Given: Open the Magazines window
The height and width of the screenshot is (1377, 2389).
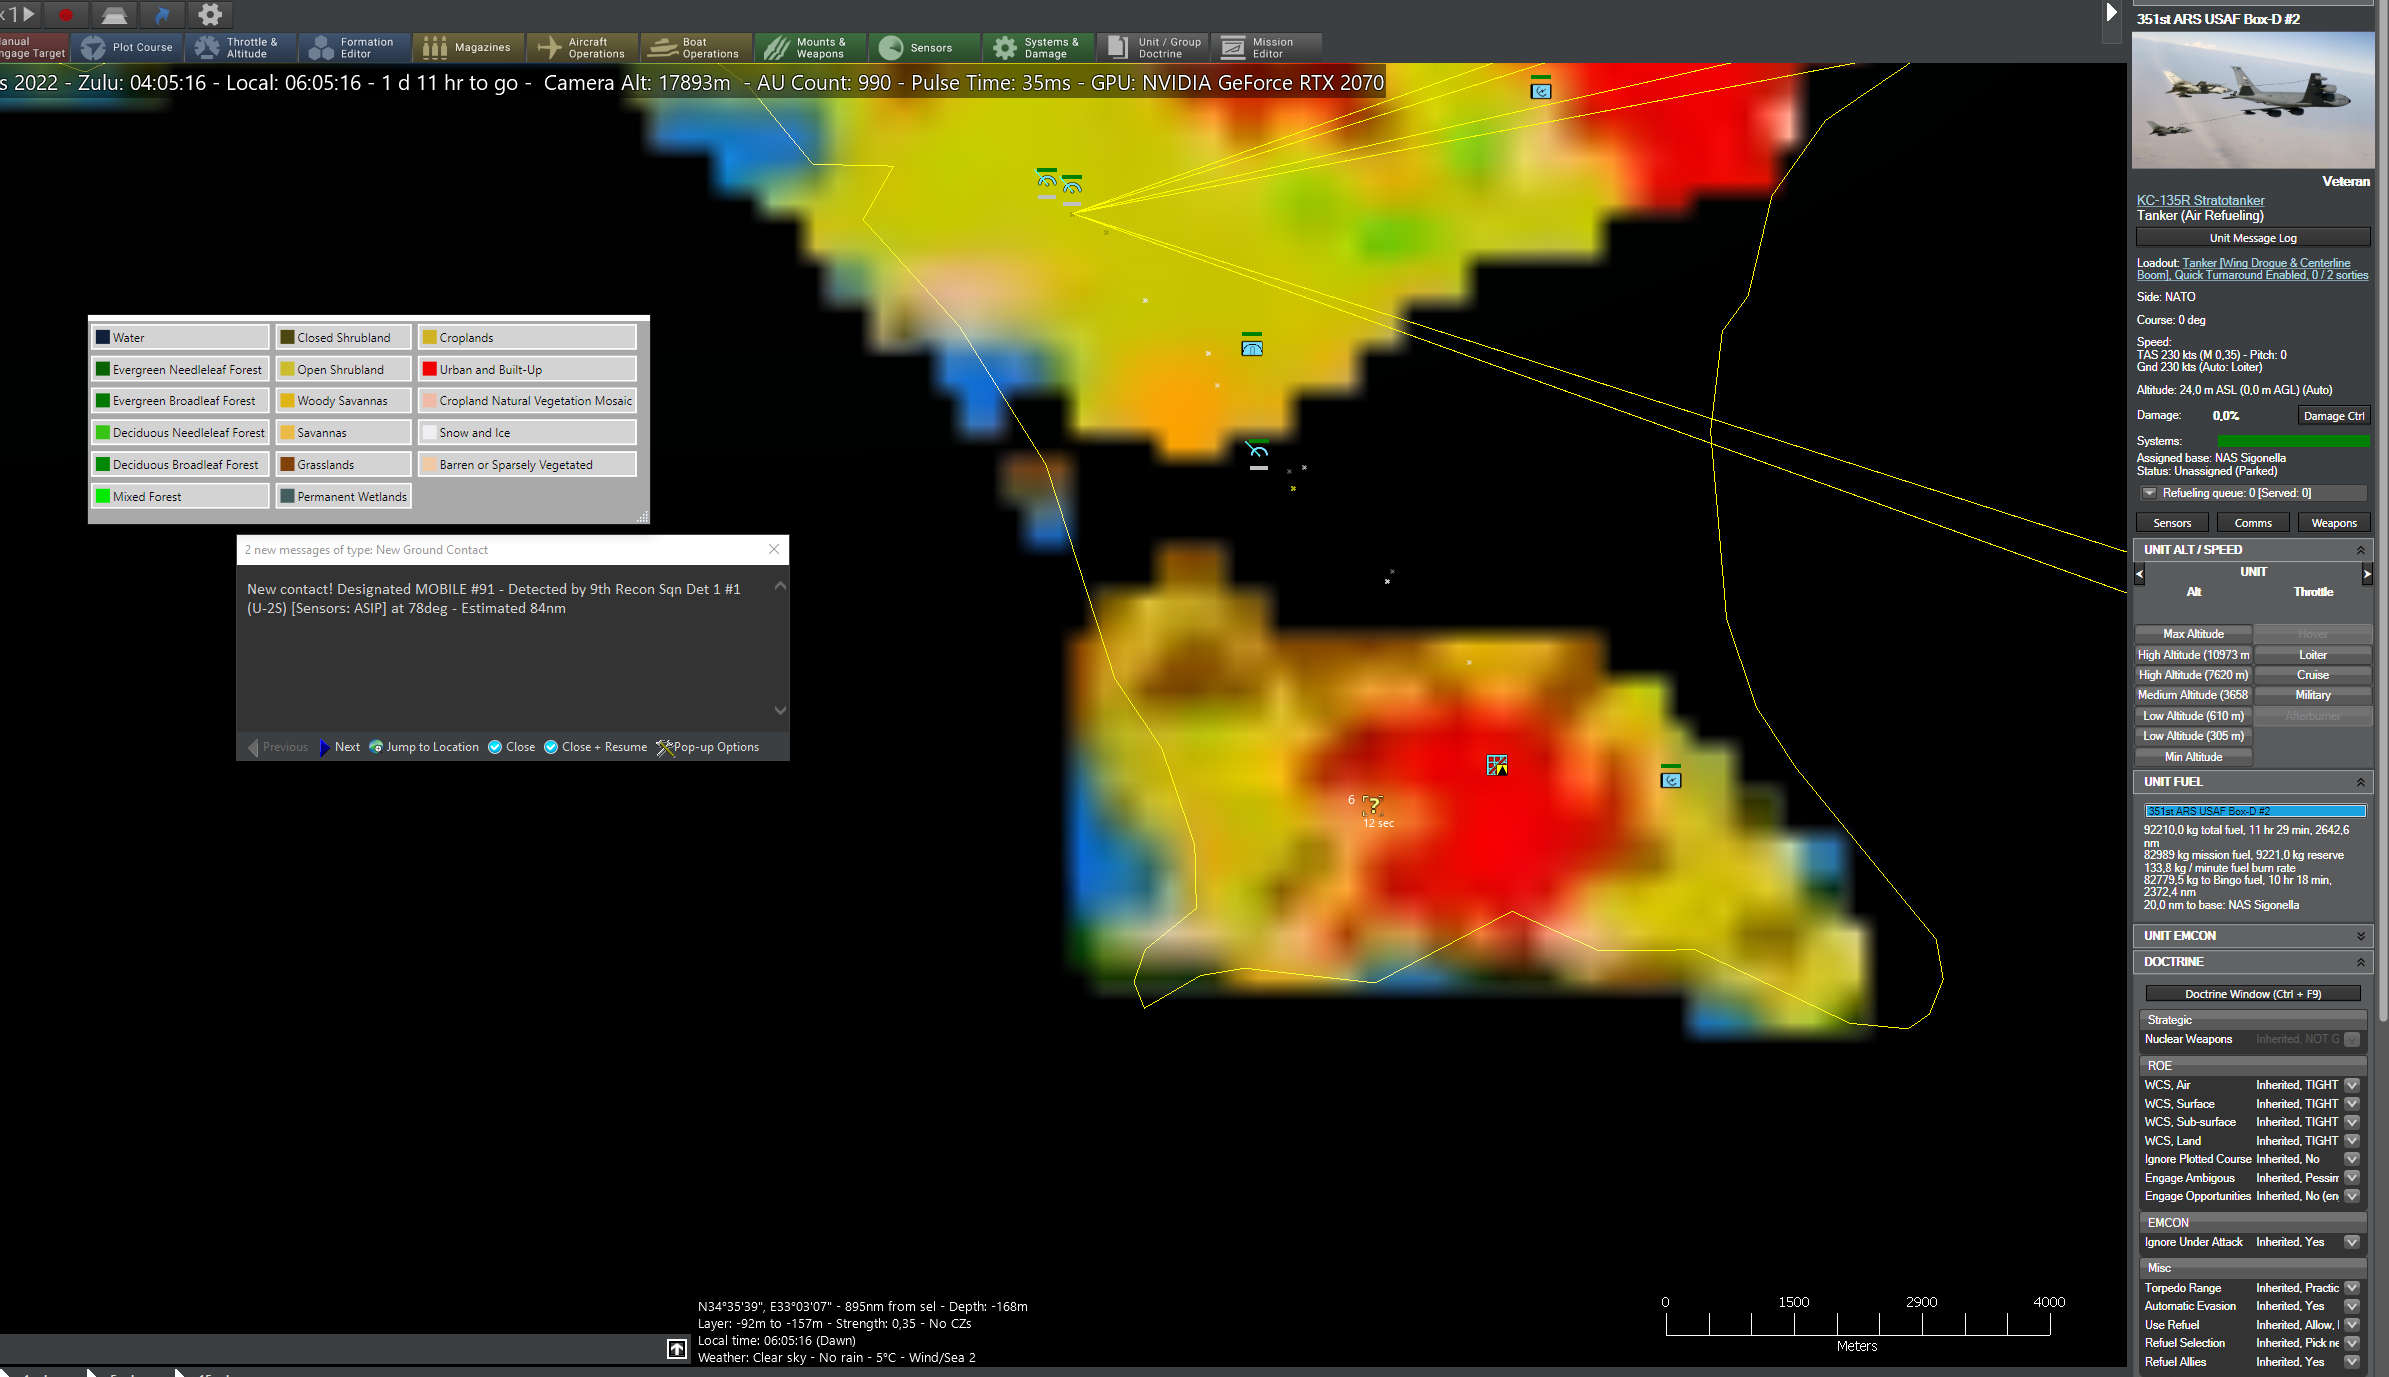Looking at the screenshot, I should point(468,47).
